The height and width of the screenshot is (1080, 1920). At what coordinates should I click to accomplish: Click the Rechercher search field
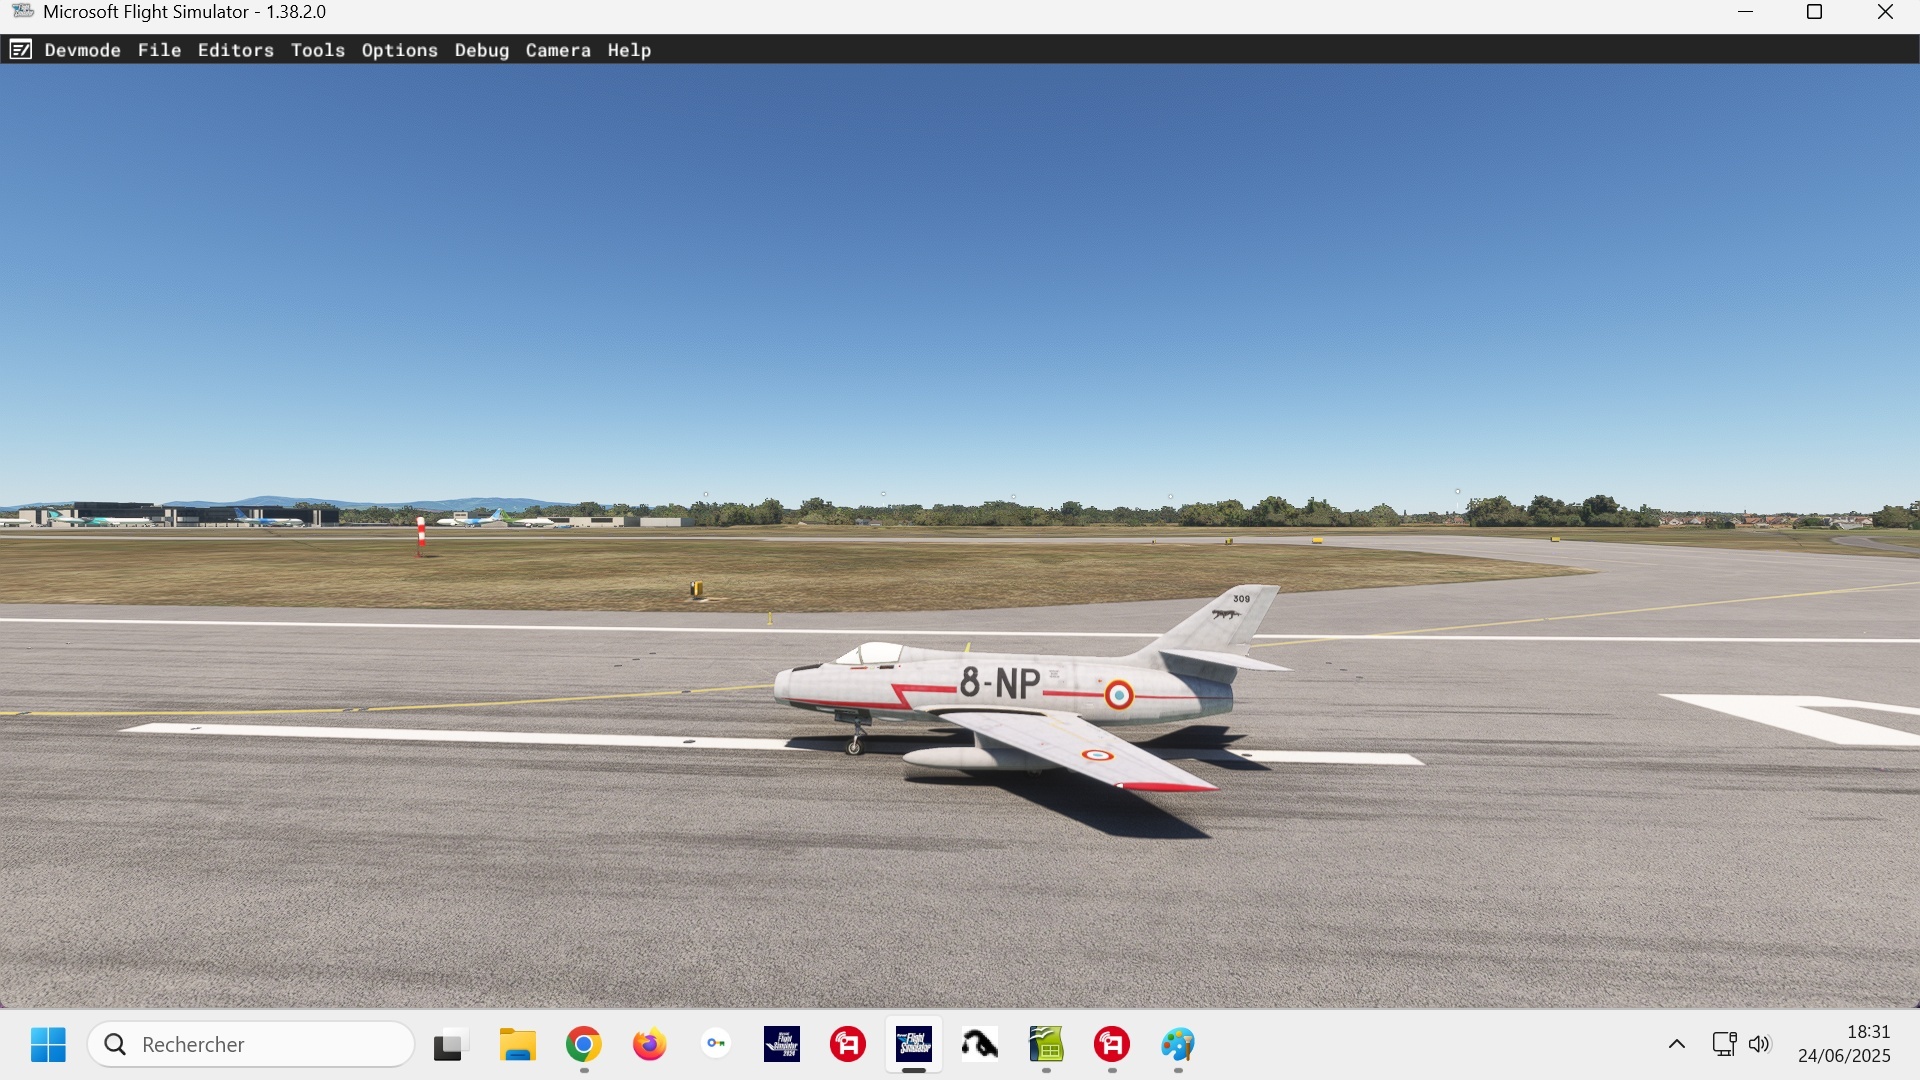[x=252, y=1045]
